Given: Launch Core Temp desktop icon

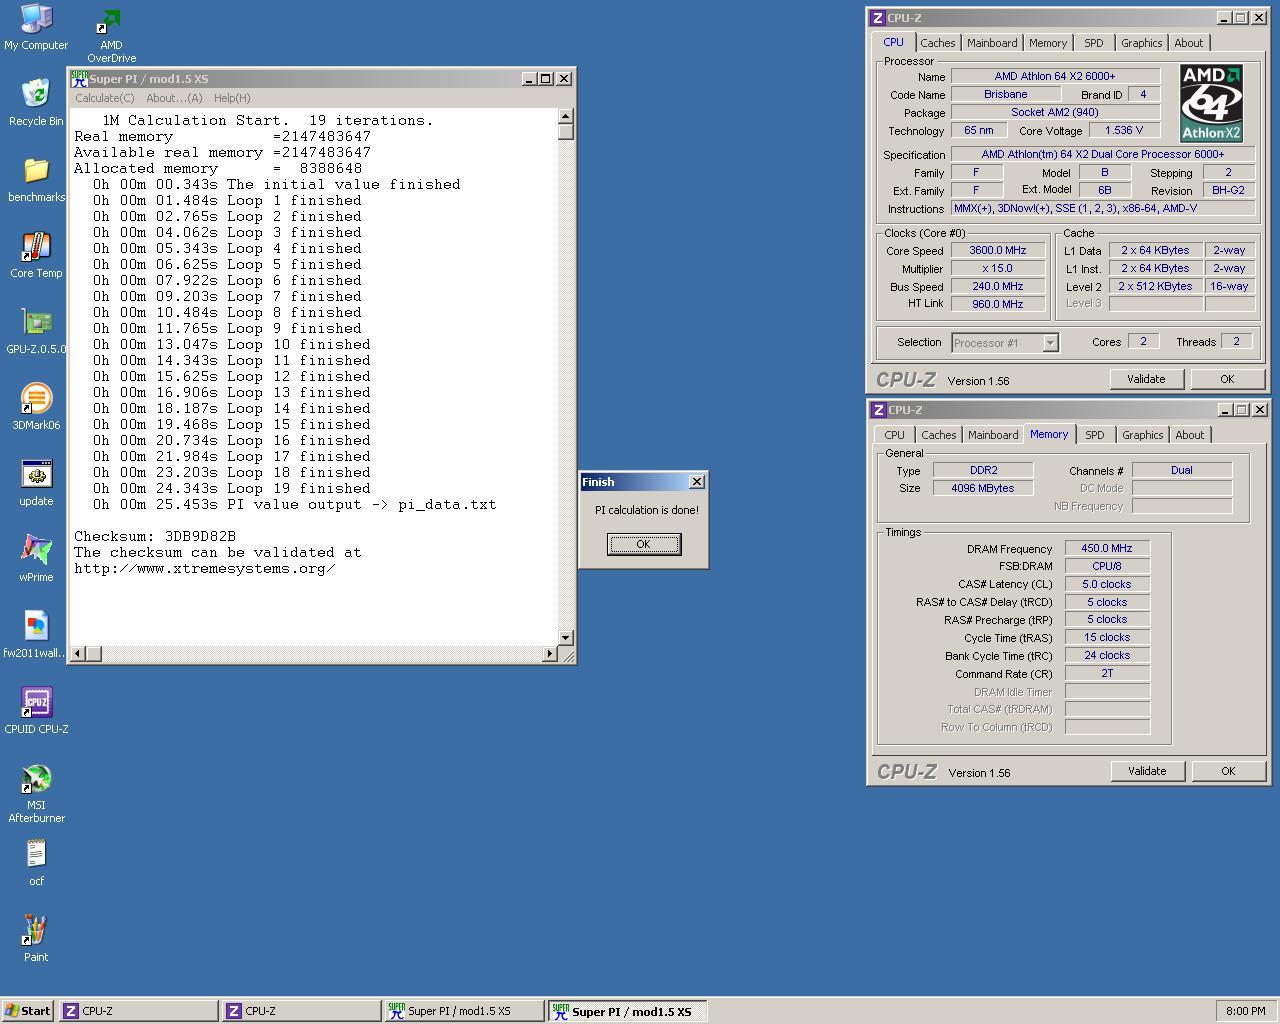Looking at the screenshot, I should (36, 255).
